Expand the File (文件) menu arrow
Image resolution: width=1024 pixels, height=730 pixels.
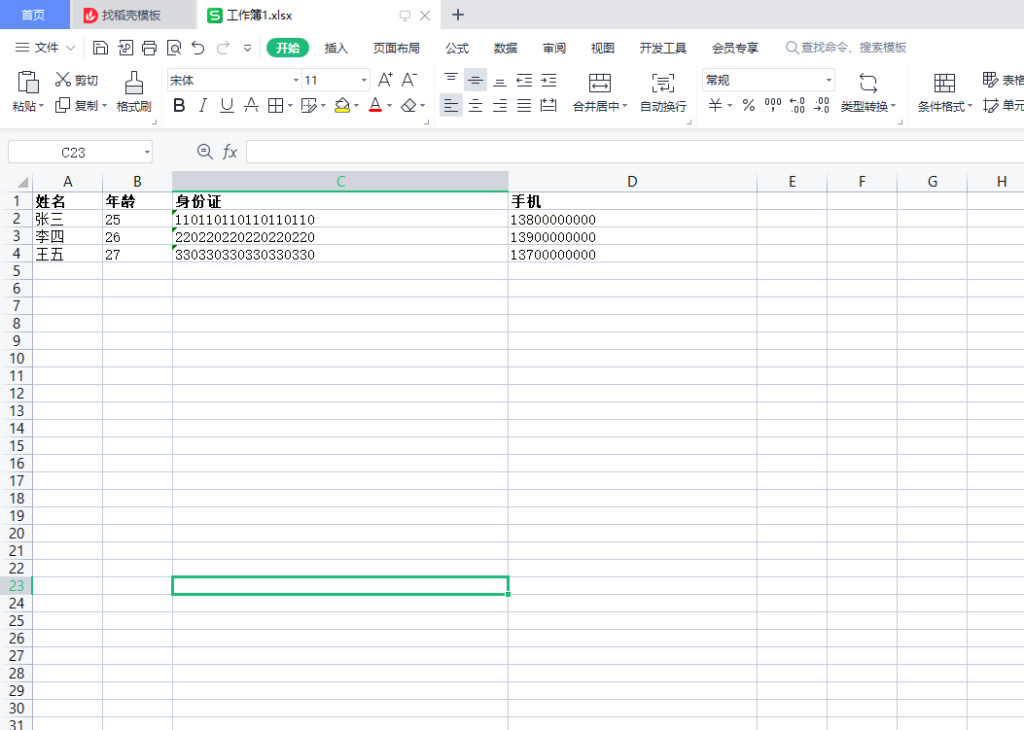[x=71, y=48]
